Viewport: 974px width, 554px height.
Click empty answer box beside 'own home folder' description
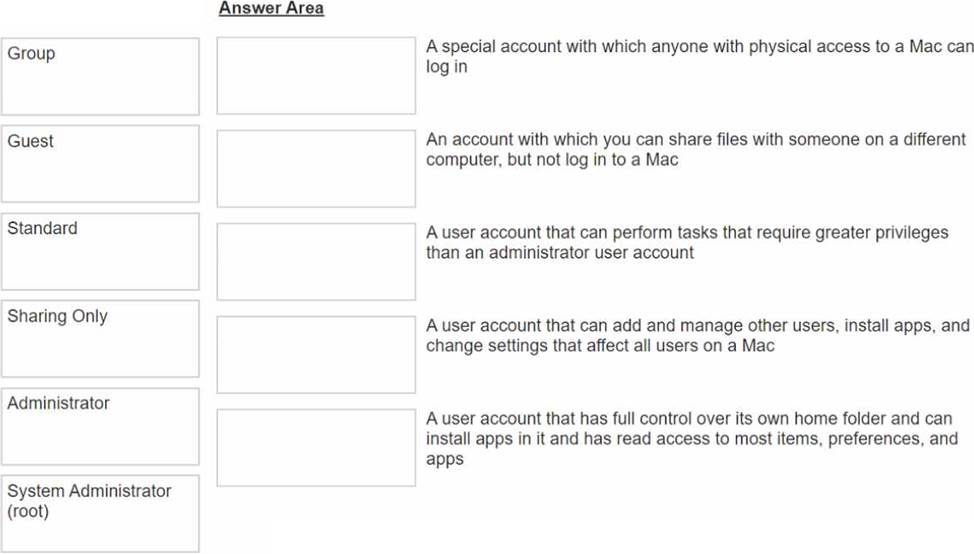pos(316,447)
